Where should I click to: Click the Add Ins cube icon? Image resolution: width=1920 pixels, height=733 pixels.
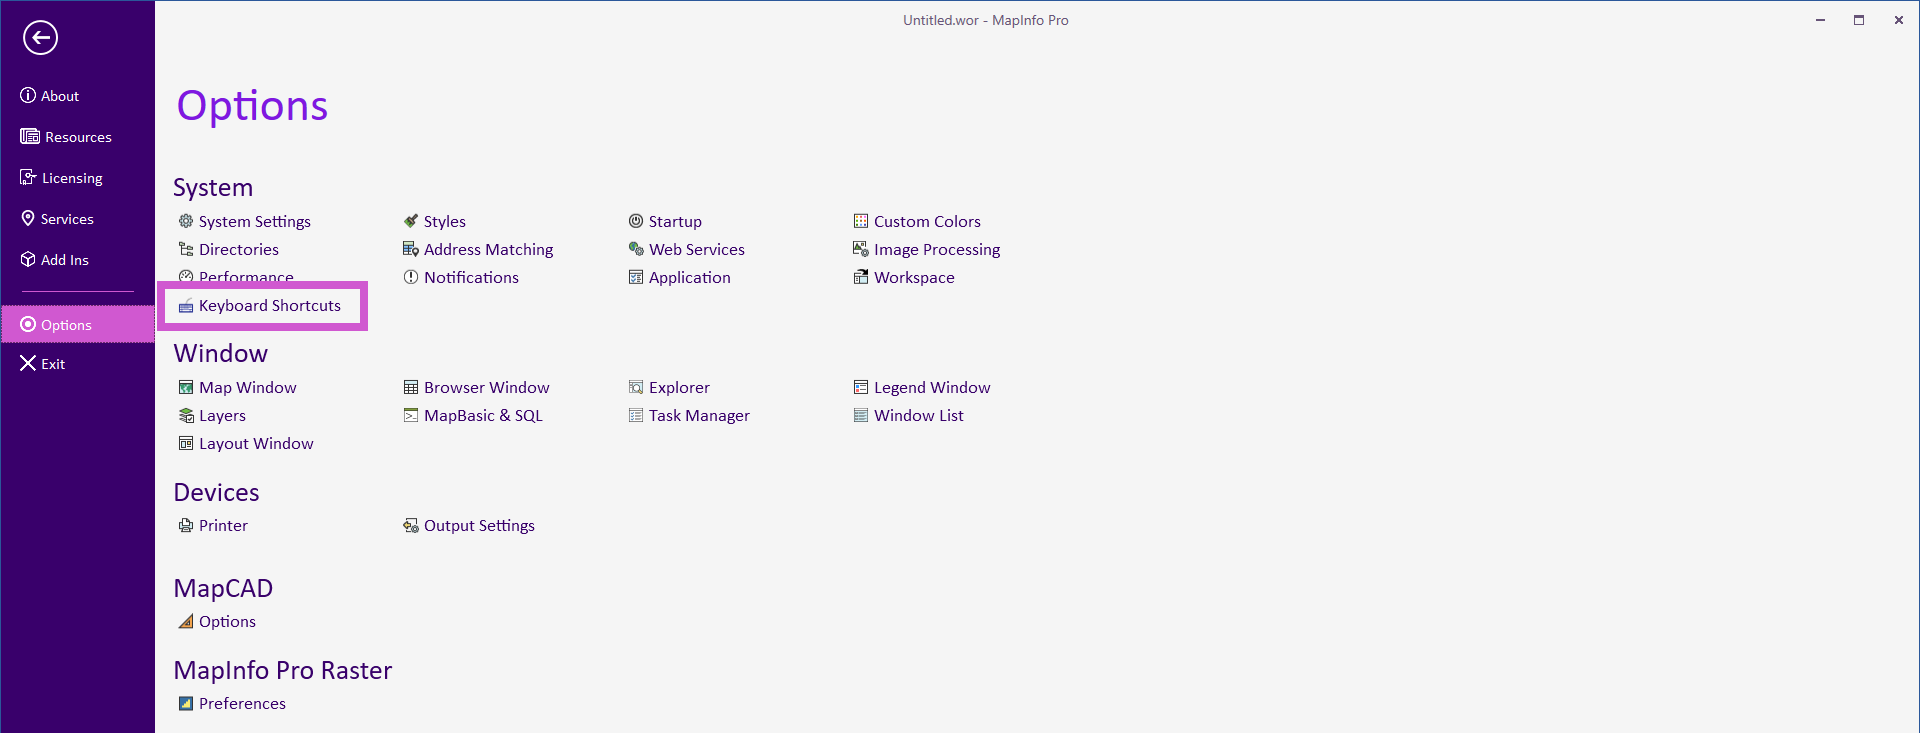coord(28,259)
